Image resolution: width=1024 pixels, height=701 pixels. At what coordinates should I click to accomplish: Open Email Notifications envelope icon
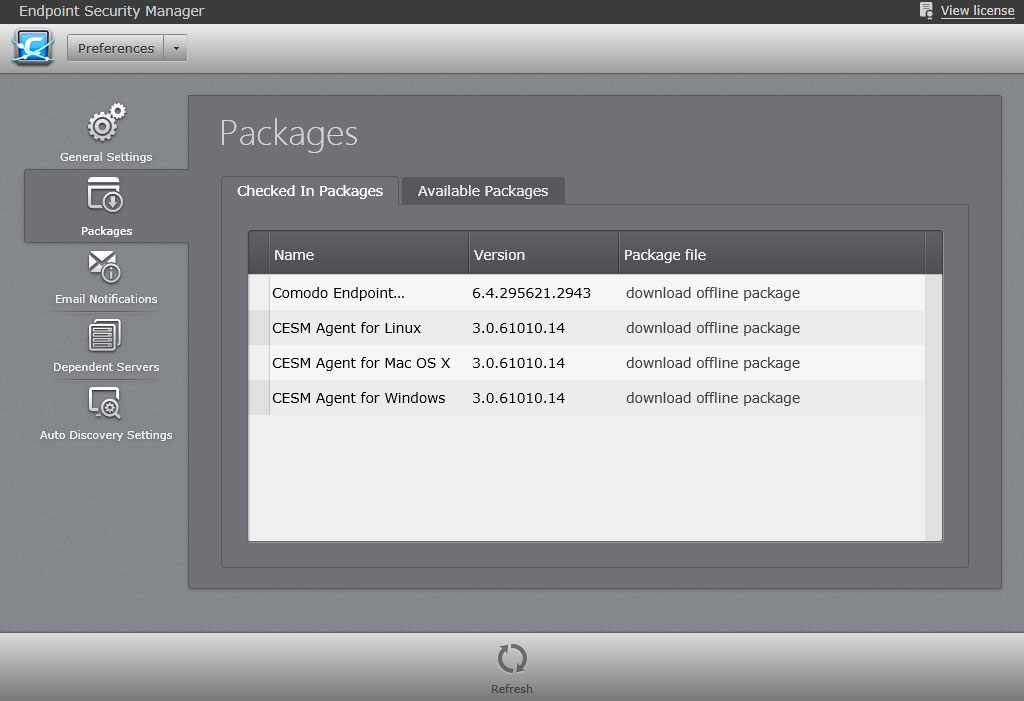tap(104, 266)
